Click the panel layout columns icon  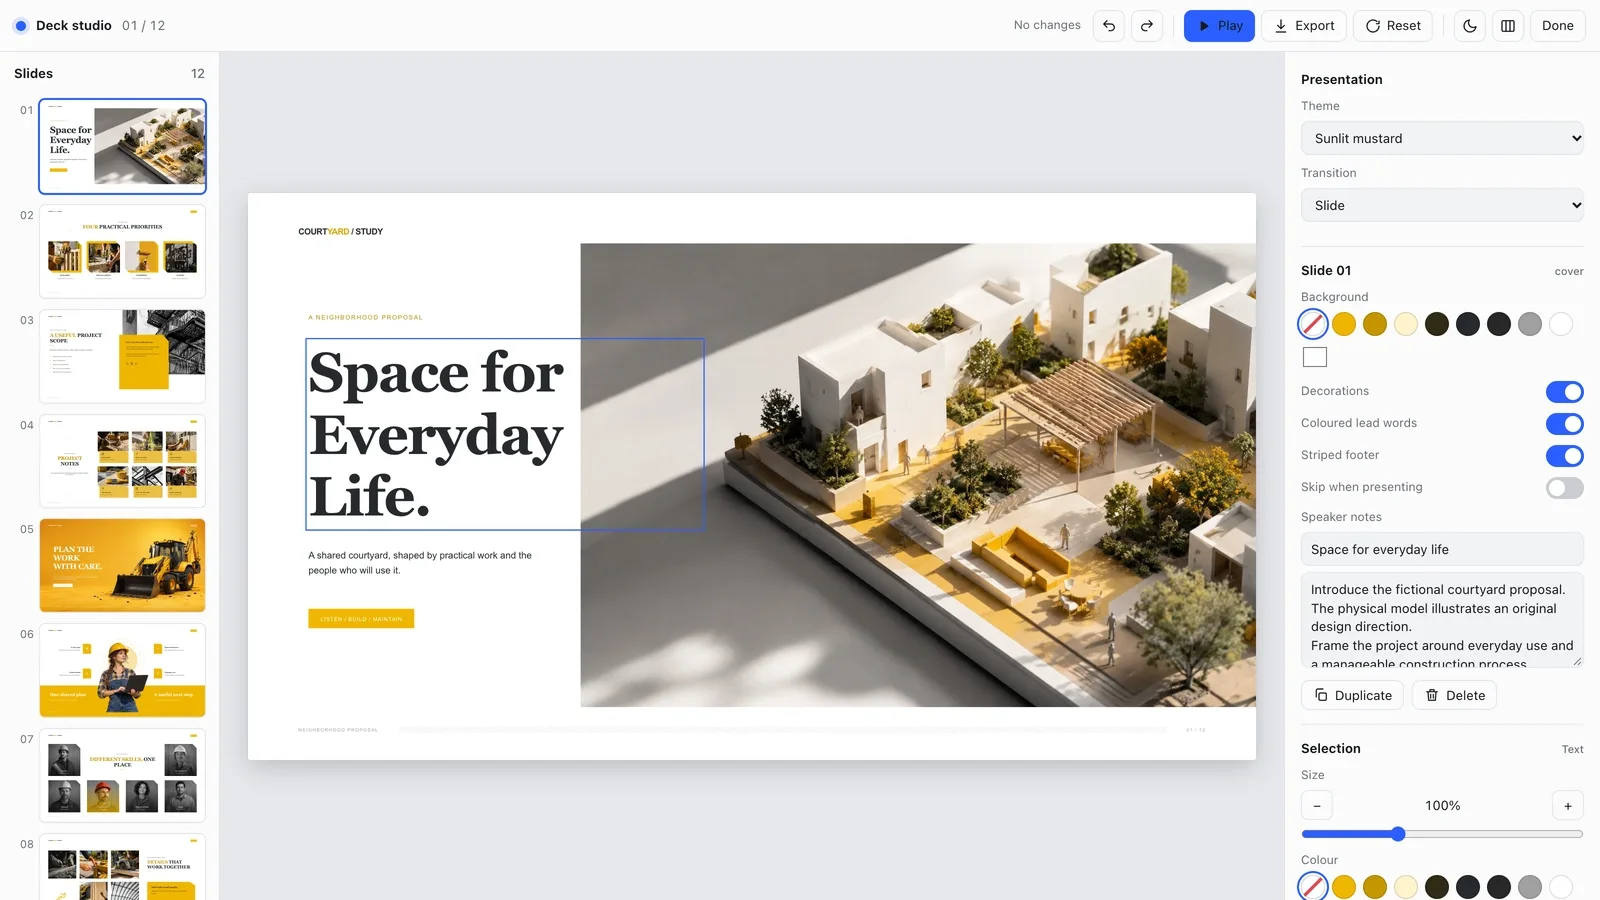point(1508,26)
